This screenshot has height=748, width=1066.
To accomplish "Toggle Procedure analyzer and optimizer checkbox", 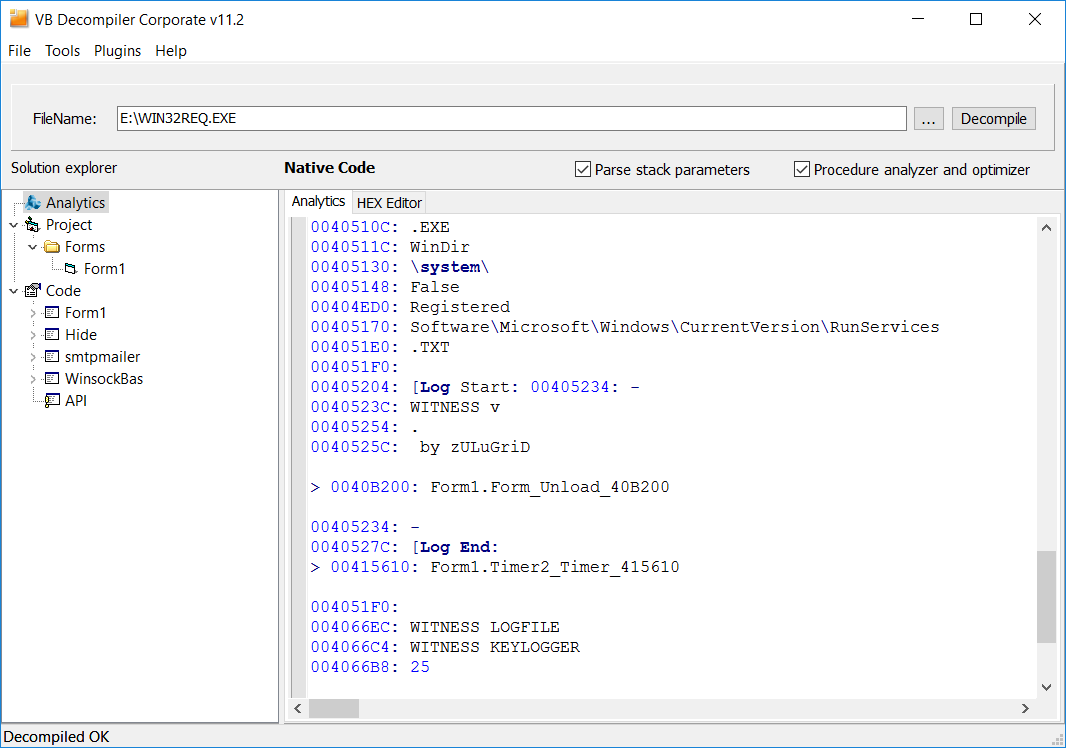I will point(802,169).
